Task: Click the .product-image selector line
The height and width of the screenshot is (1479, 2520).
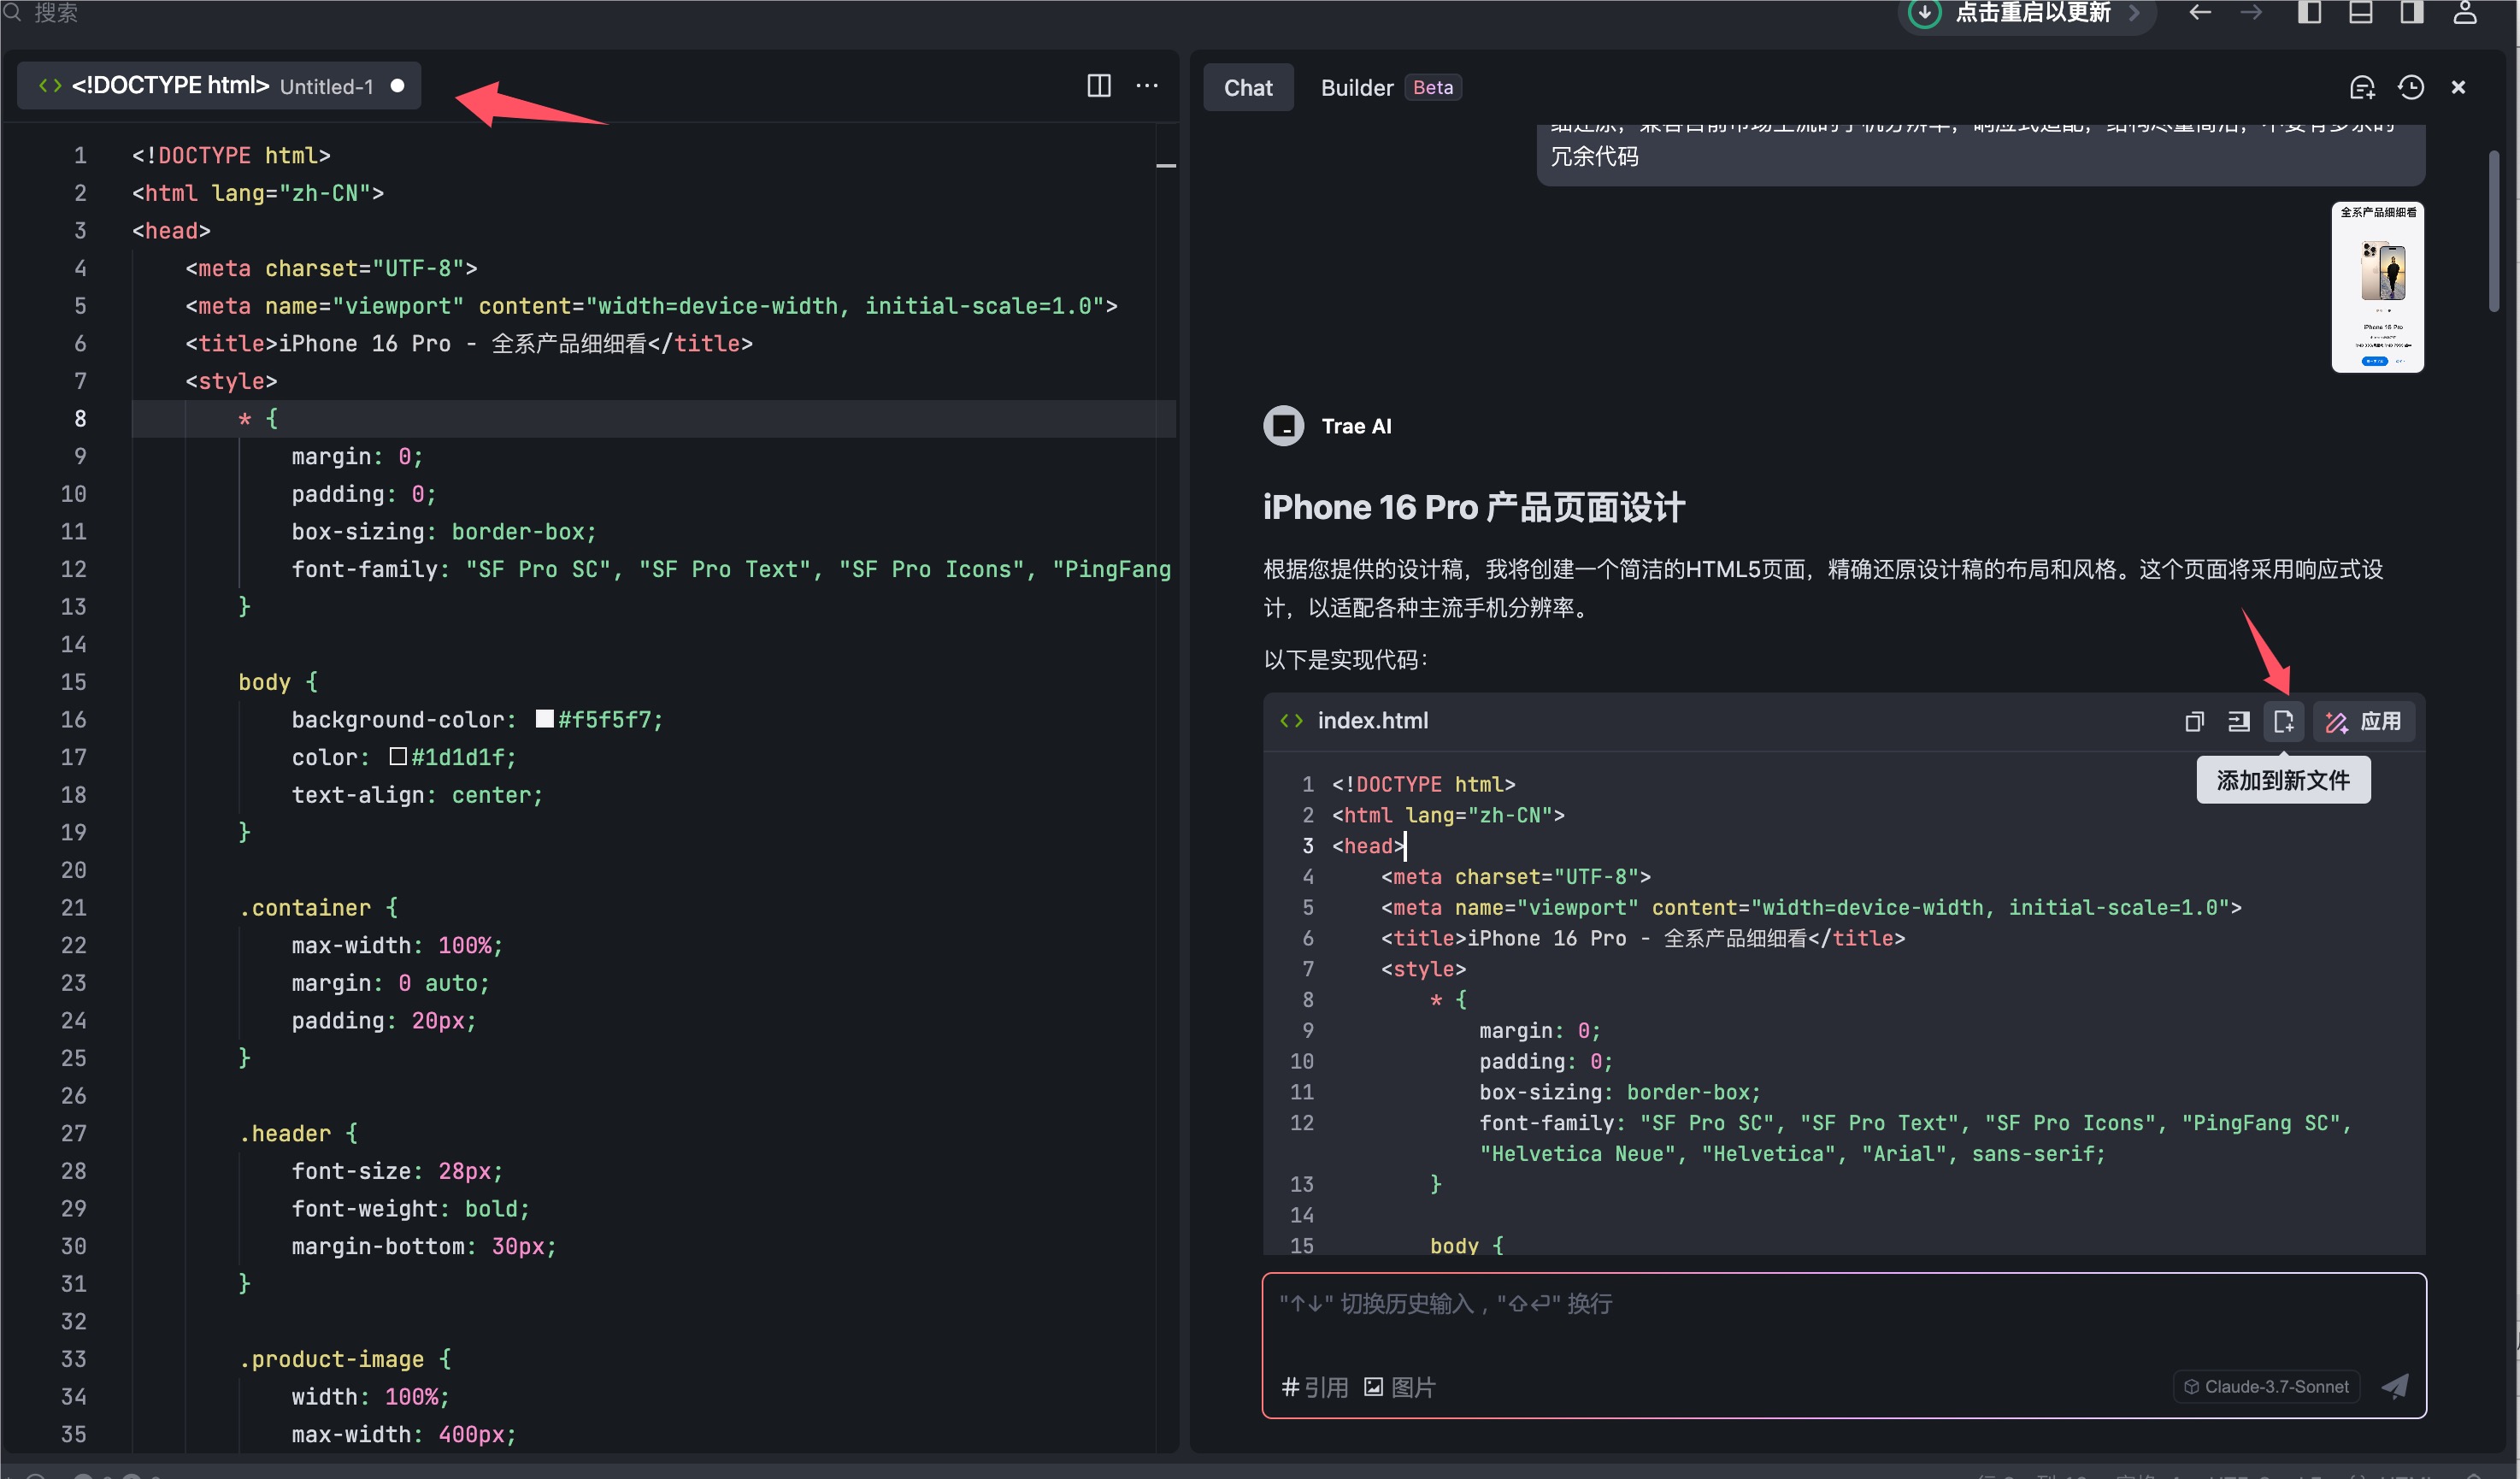Action: 345,1359
